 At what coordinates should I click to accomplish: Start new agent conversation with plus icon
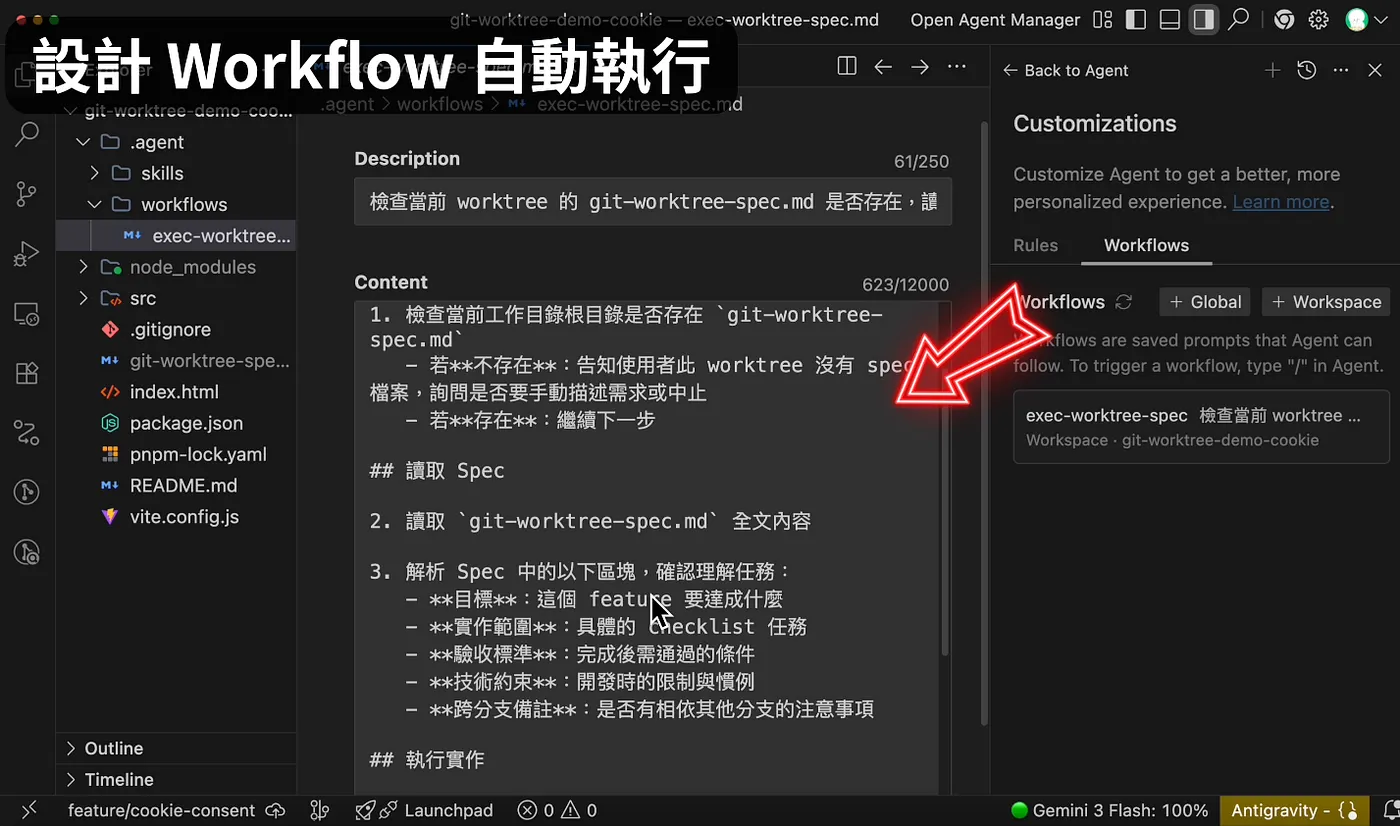(1272, 70)
